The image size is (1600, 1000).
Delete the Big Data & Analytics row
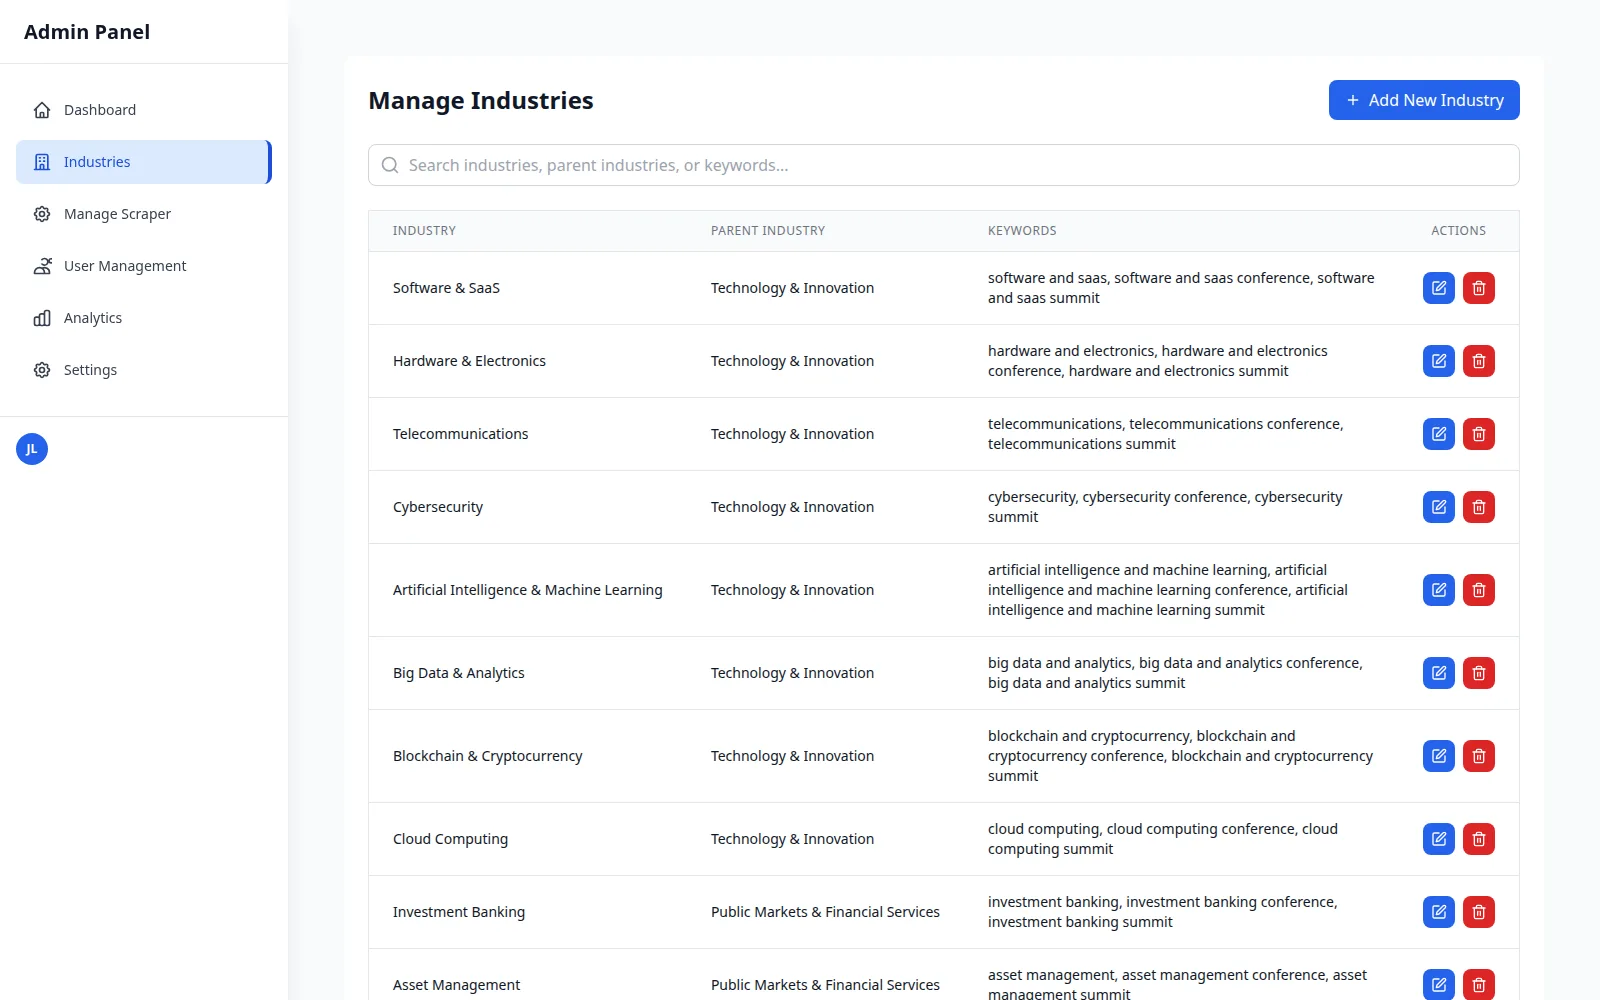click(1478, 673)
